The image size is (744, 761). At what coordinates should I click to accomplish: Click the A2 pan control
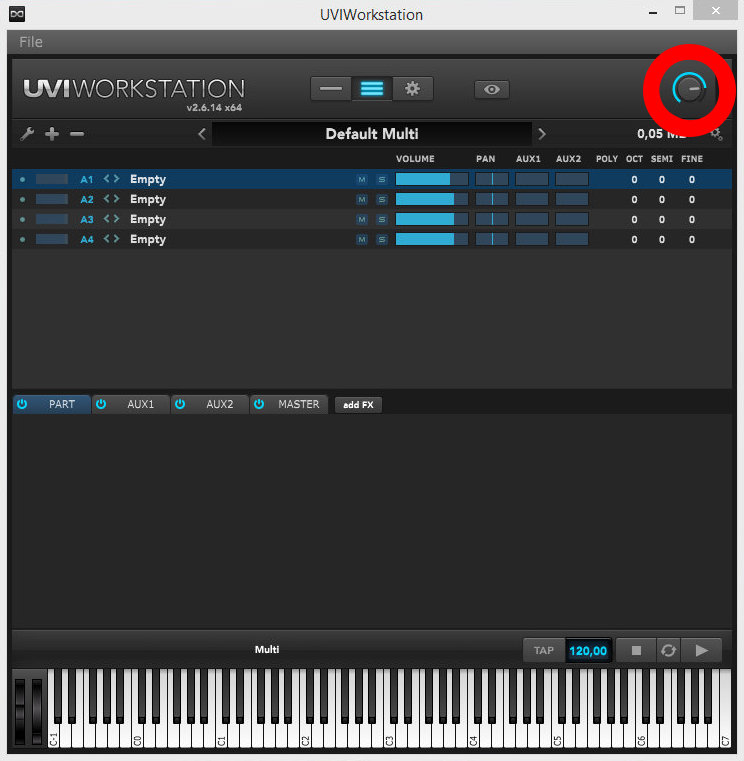492,199
